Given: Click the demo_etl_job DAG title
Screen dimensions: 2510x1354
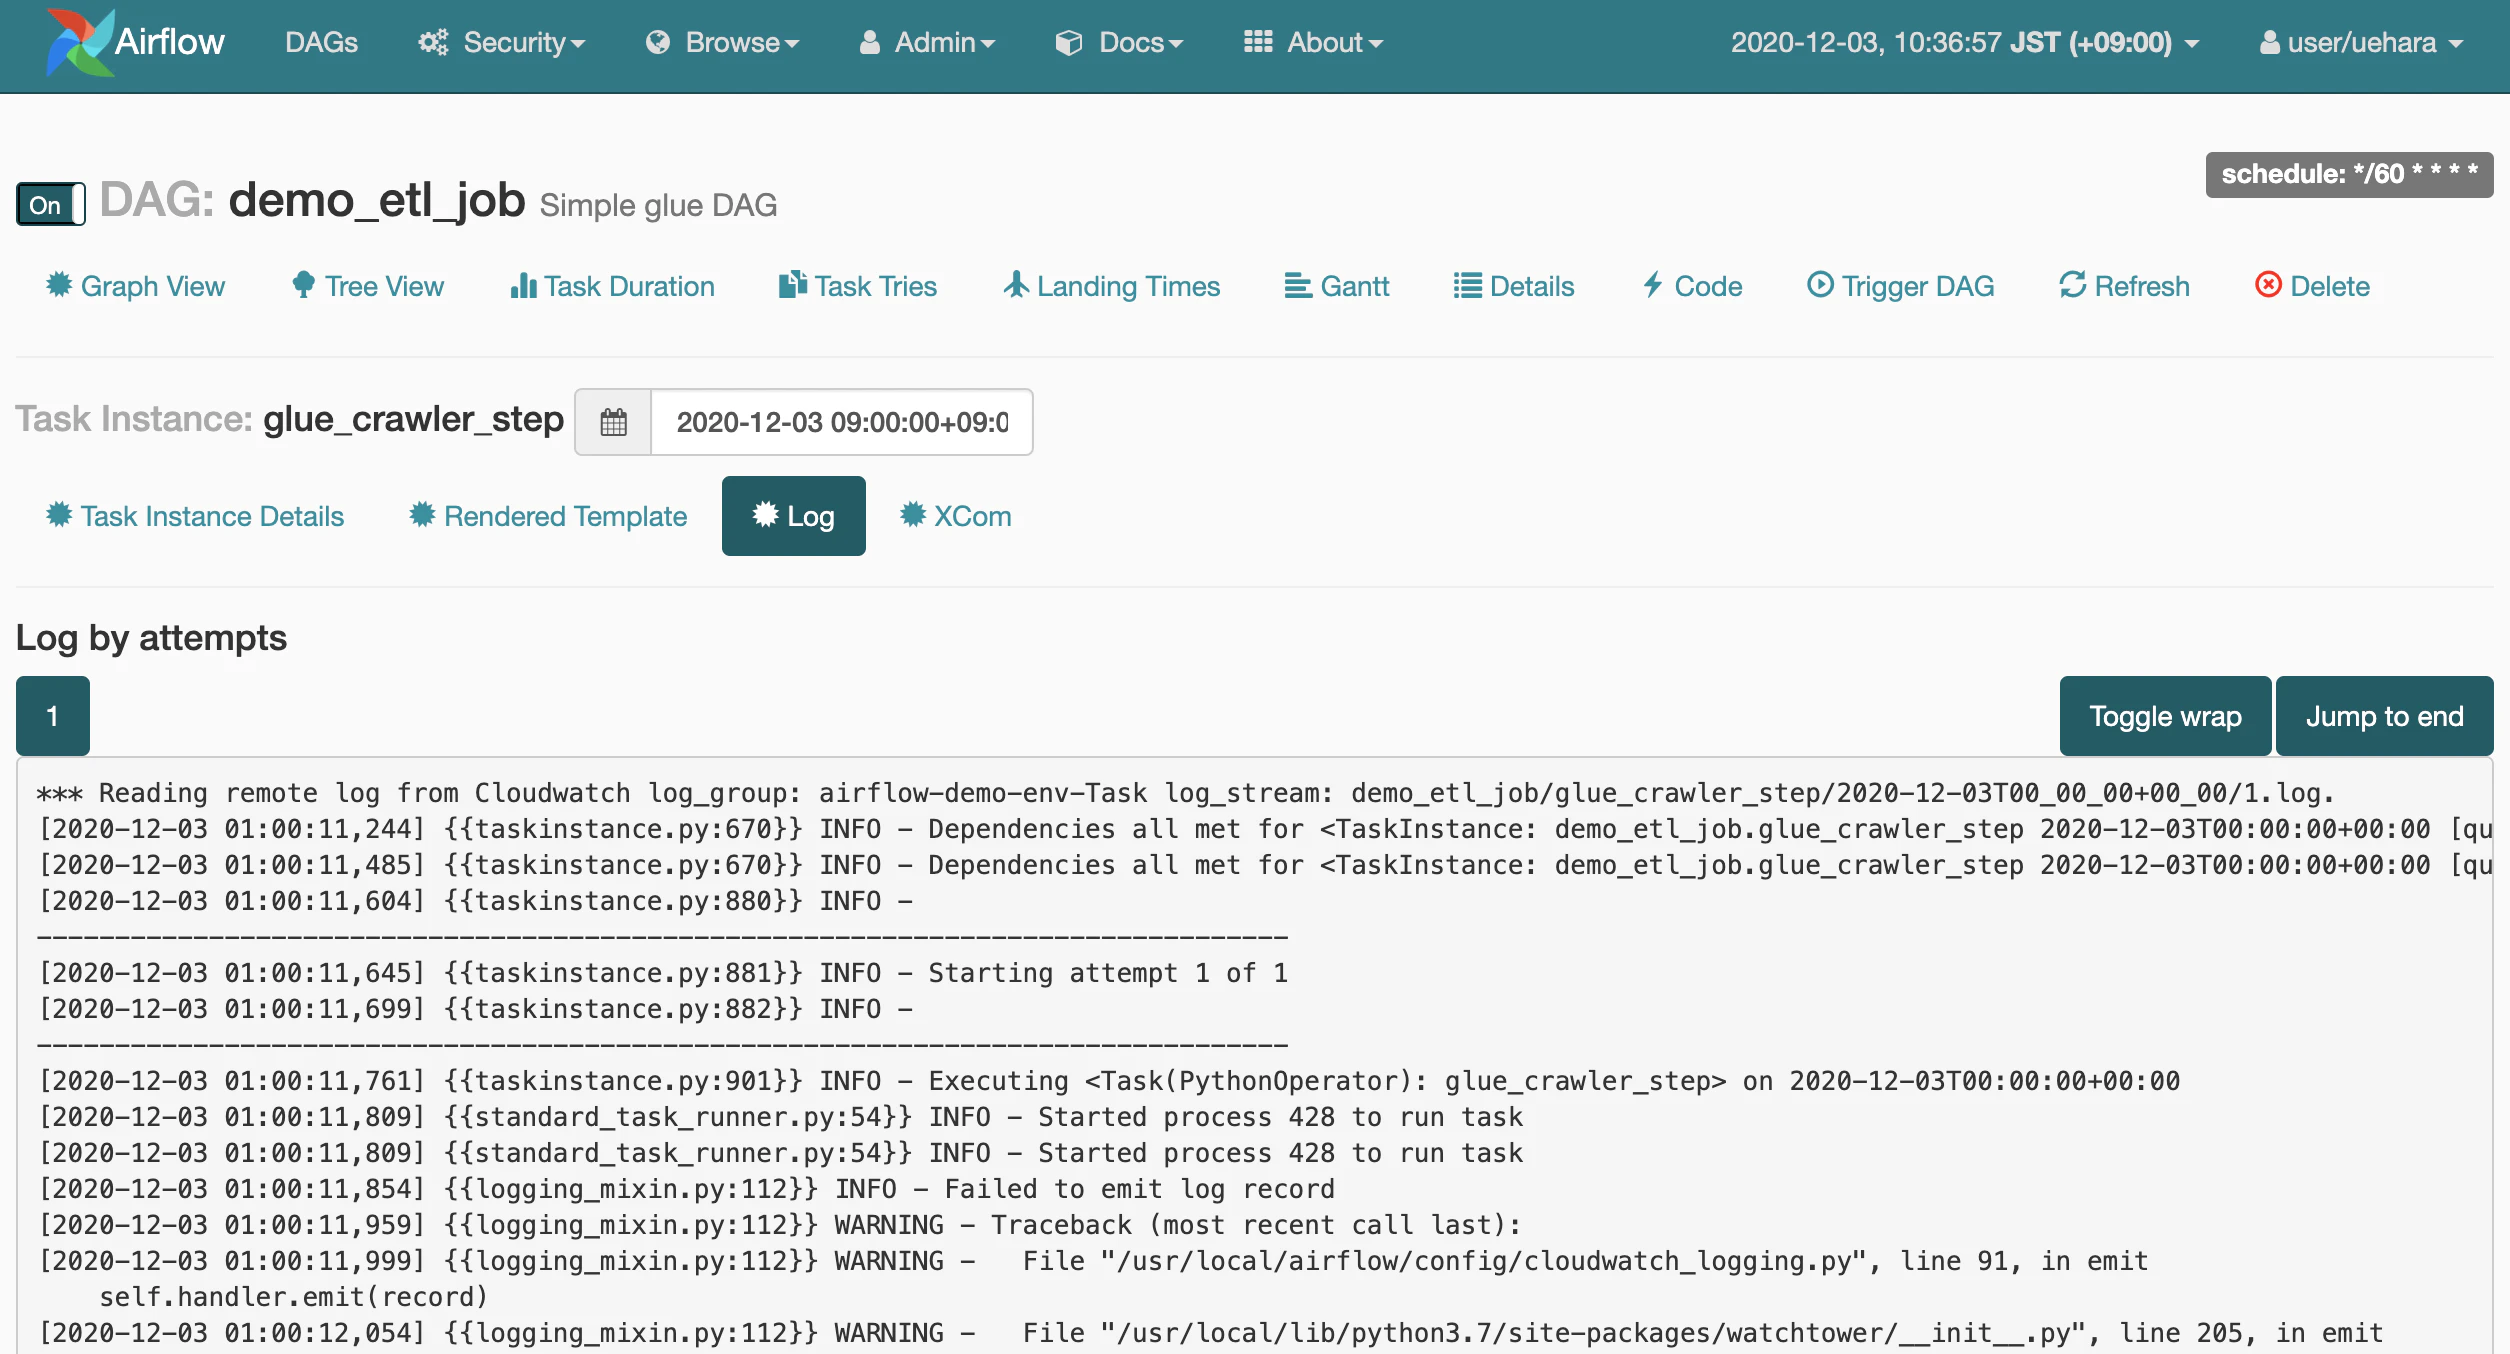Looking at the screenshot, I should coord(377,201).
